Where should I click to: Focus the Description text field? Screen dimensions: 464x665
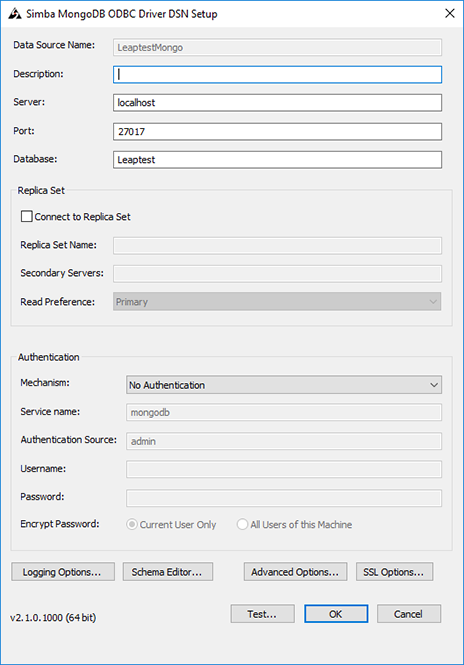pyautogui.click(x=277, y=74)
